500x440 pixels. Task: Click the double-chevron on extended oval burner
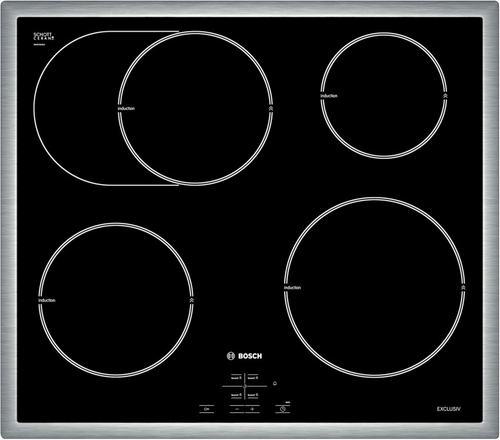tap(271, 109)
